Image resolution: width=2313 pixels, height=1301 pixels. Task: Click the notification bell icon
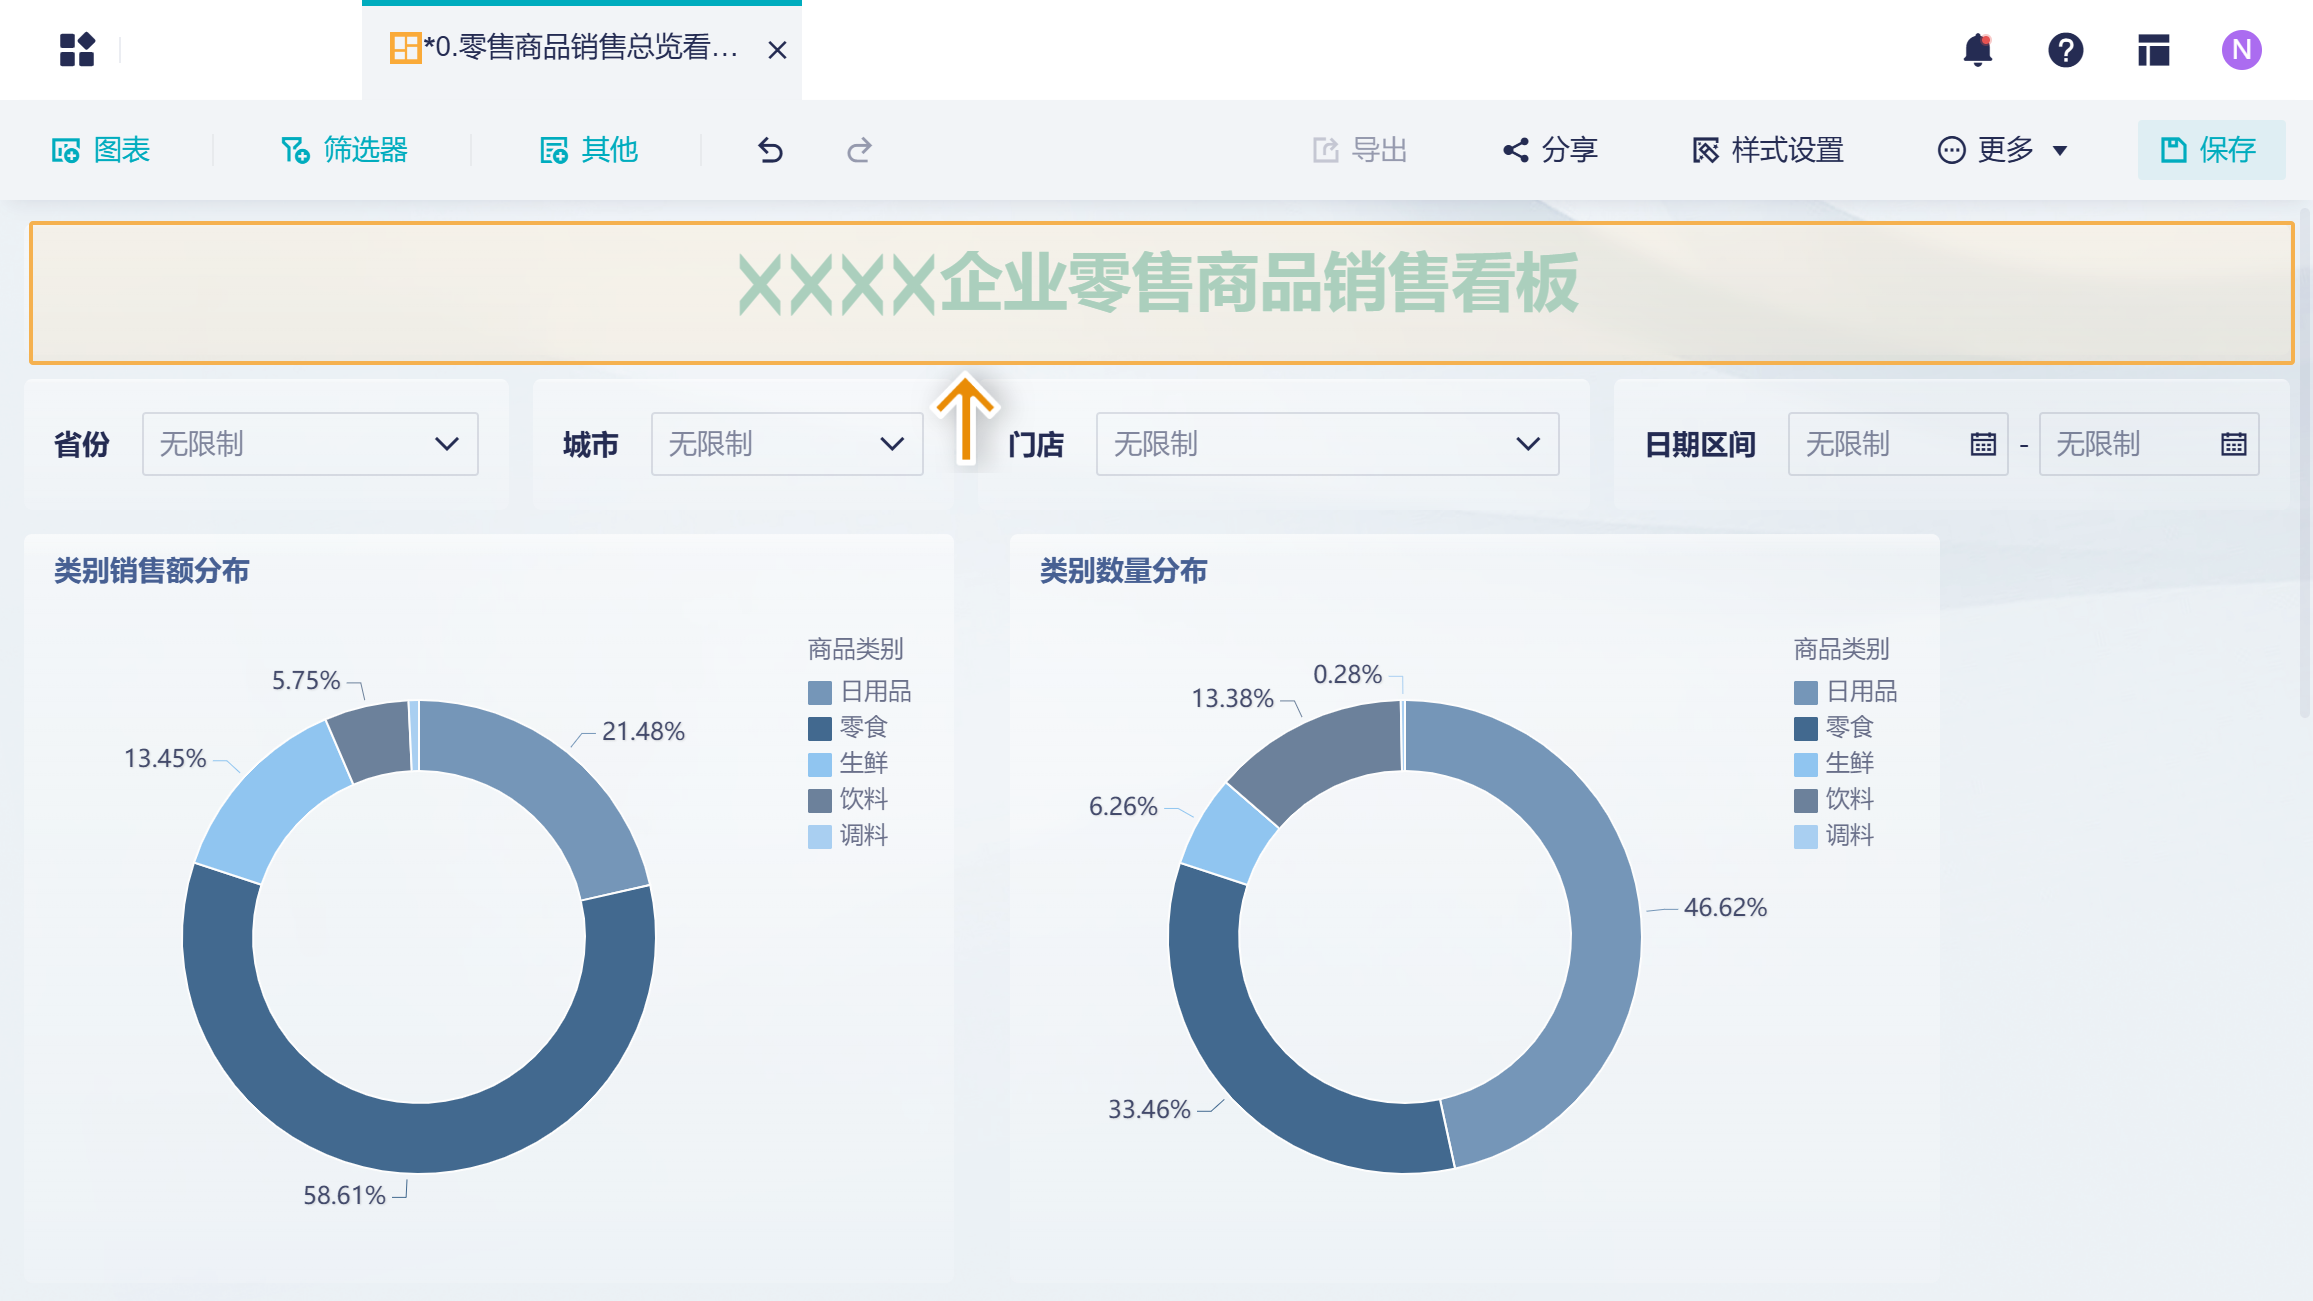coord(1977,49)
